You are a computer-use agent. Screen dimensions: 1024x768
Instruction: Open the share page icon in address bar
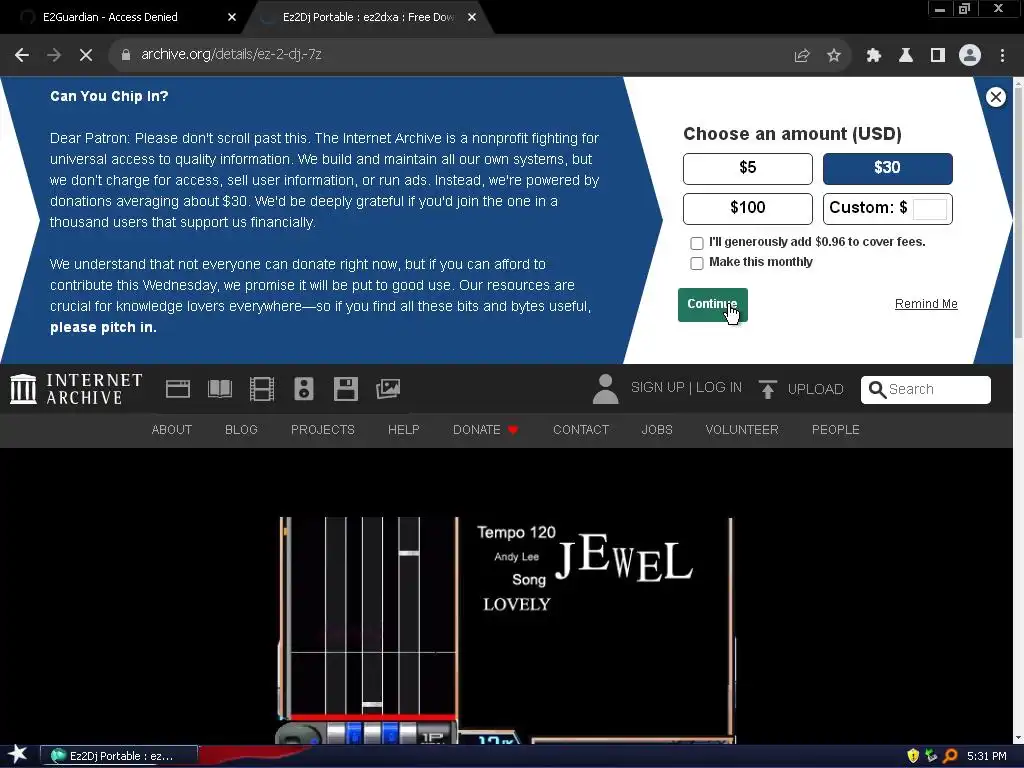click(x=802, y=56)
